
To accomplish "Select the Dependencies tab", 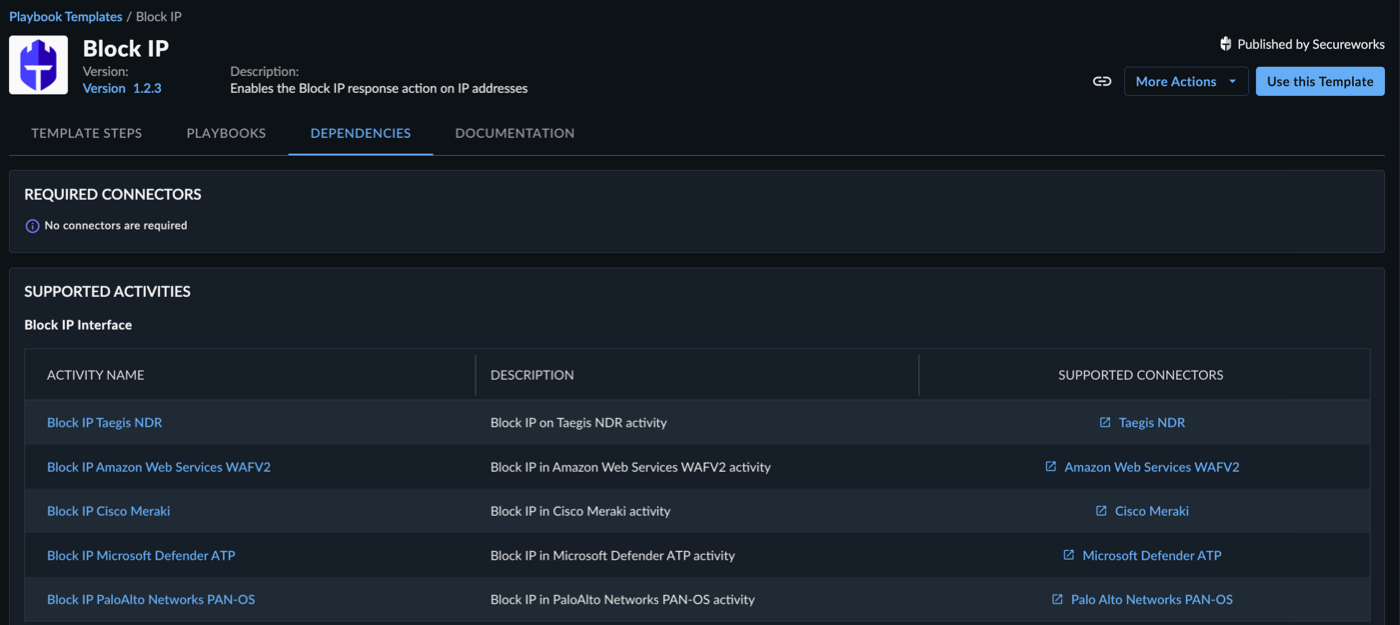I will (x=360, y=133).
